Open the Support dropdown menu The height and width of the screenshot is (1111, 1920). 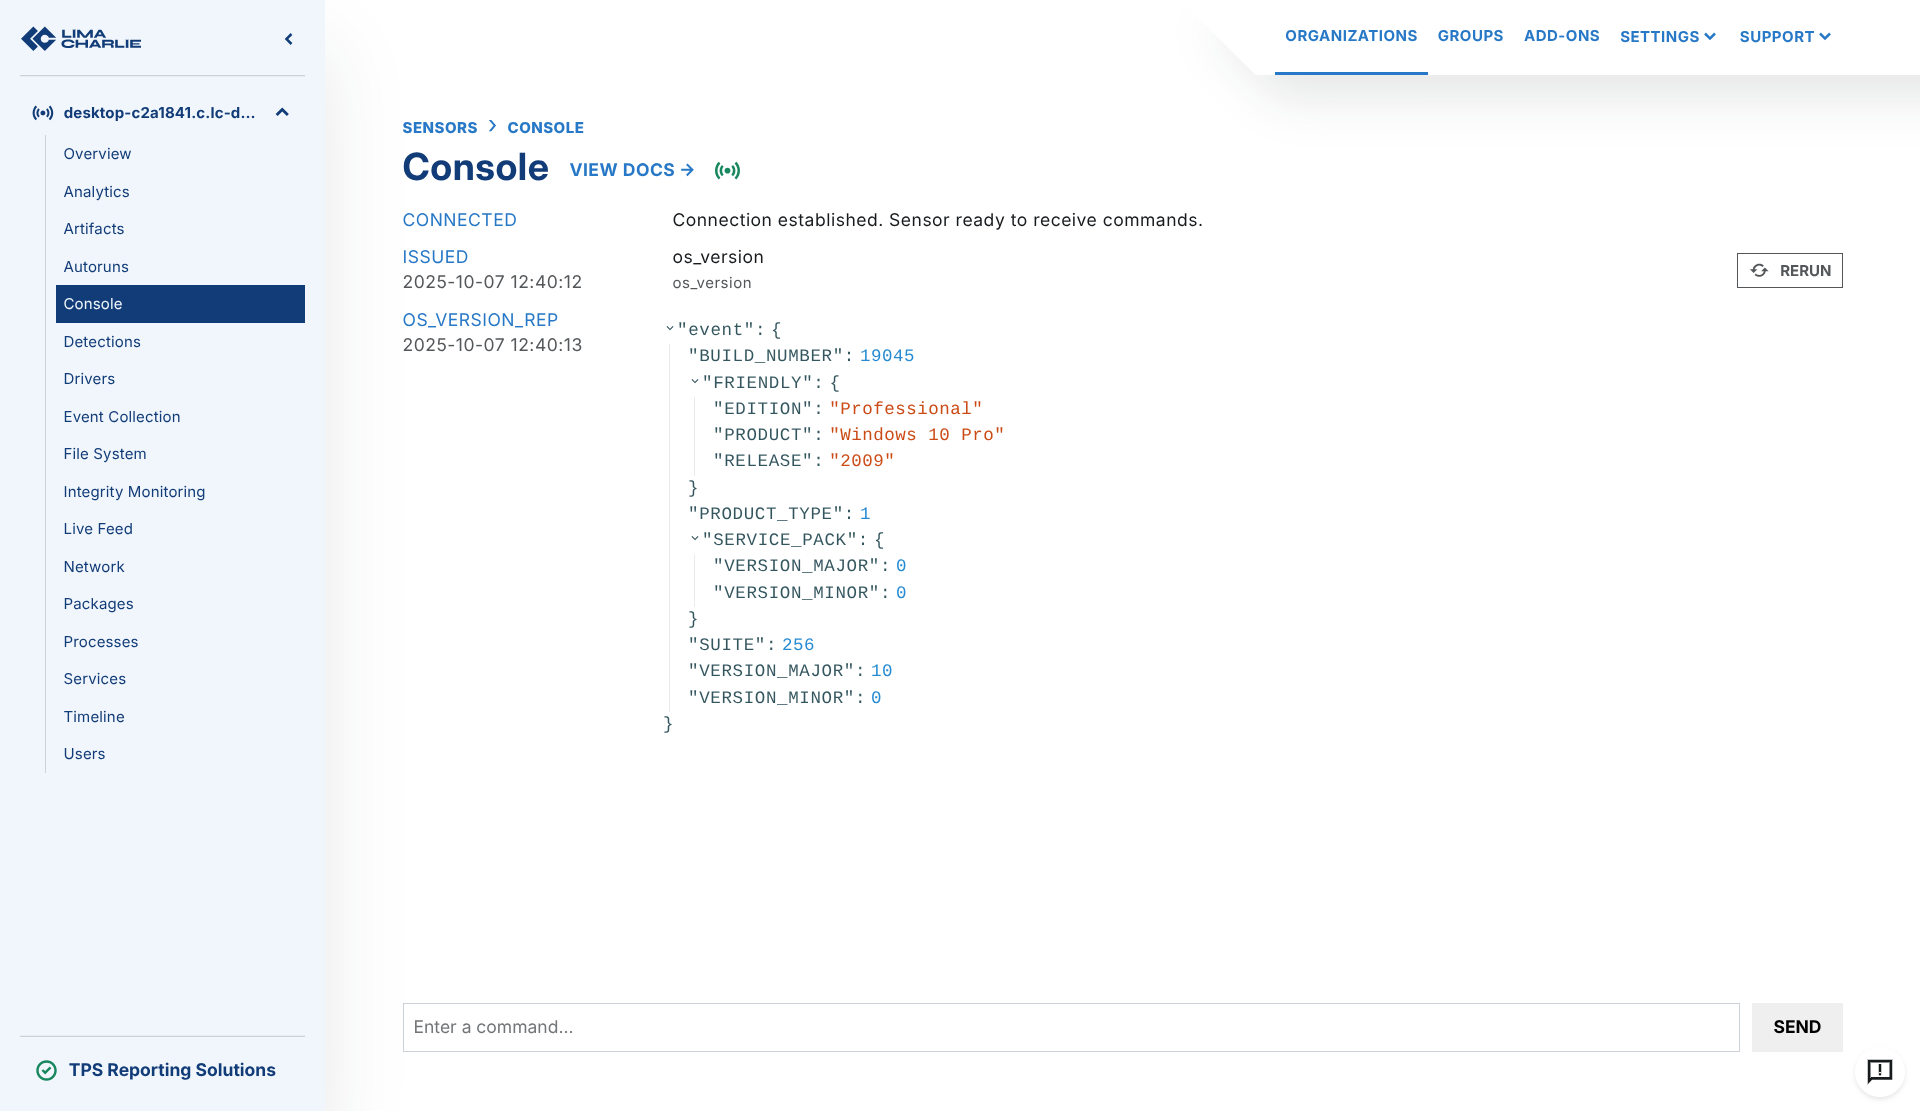tap(1785, 37)
